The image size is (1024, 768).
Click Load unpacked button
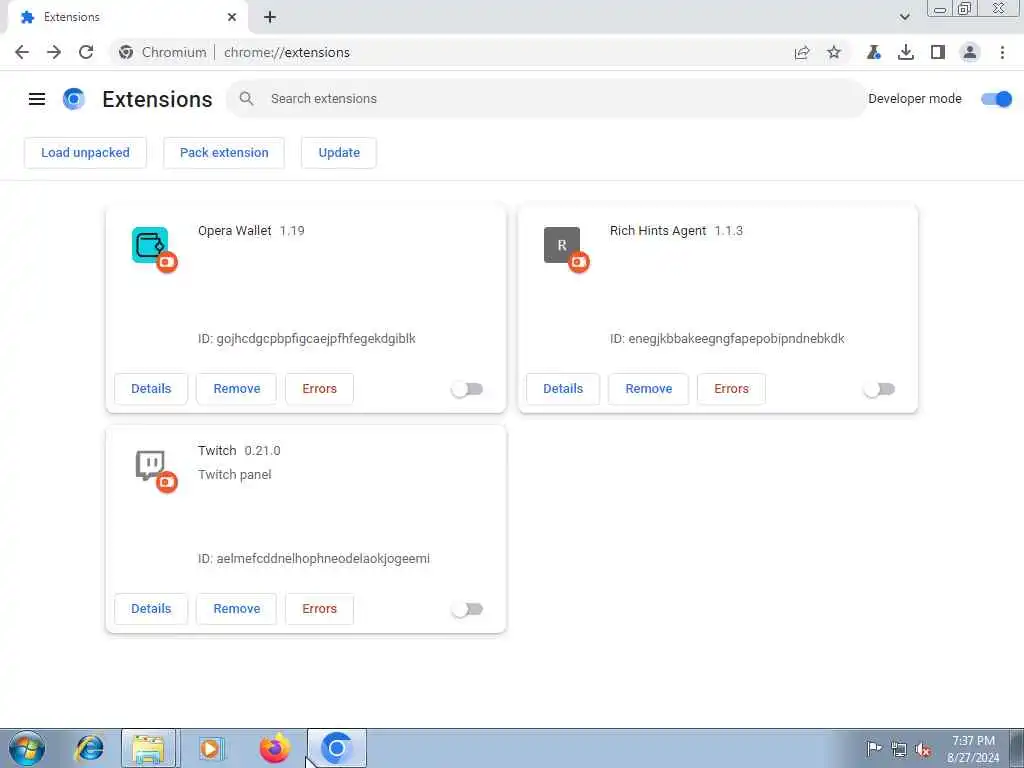86,153
